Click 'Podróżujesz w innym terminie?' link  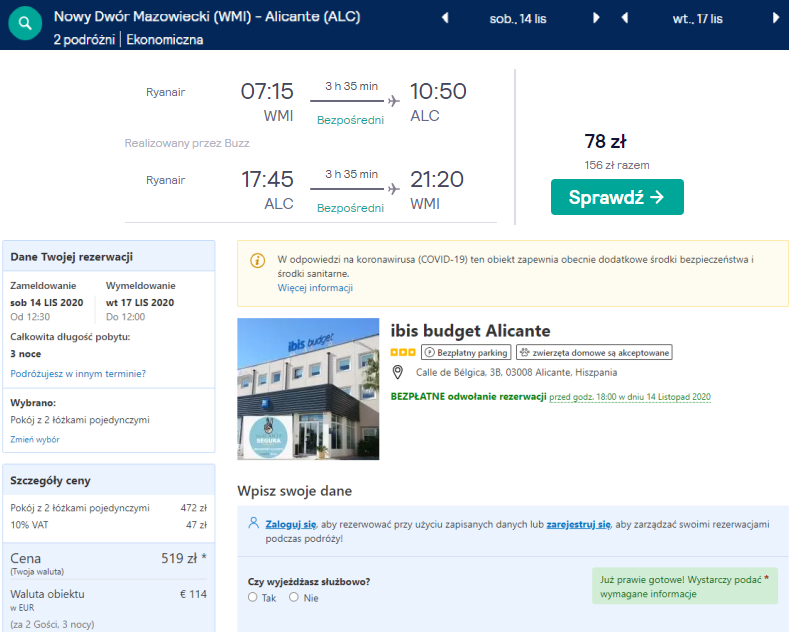(78, 374)
